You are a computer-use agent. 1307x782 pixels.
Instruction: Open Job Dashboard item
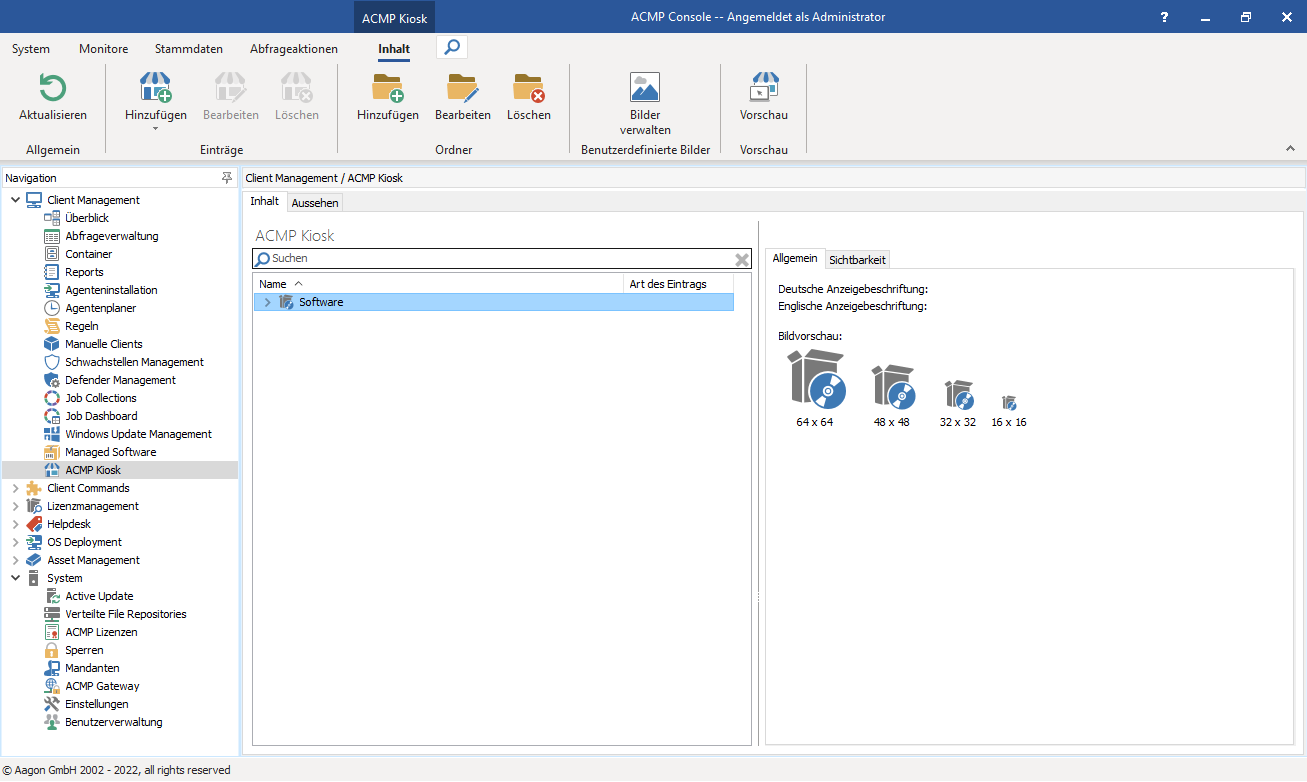click(101, 416)
